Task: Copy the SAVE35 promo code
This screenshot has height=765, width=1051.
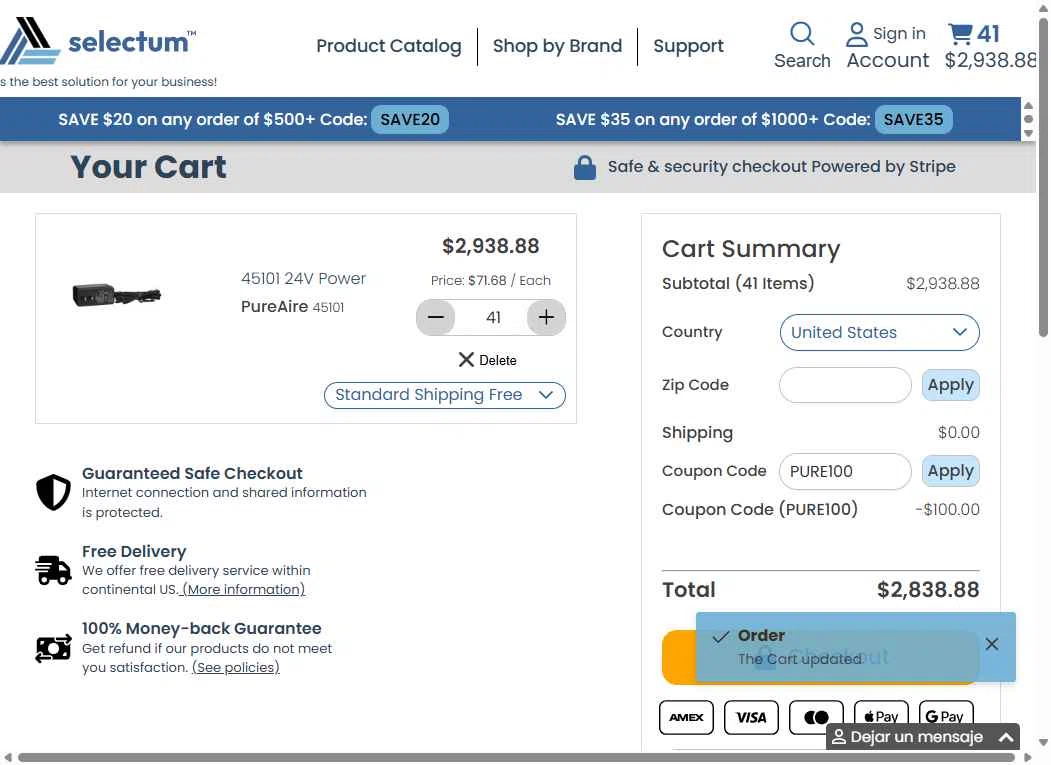Action: tap(913, 119)
